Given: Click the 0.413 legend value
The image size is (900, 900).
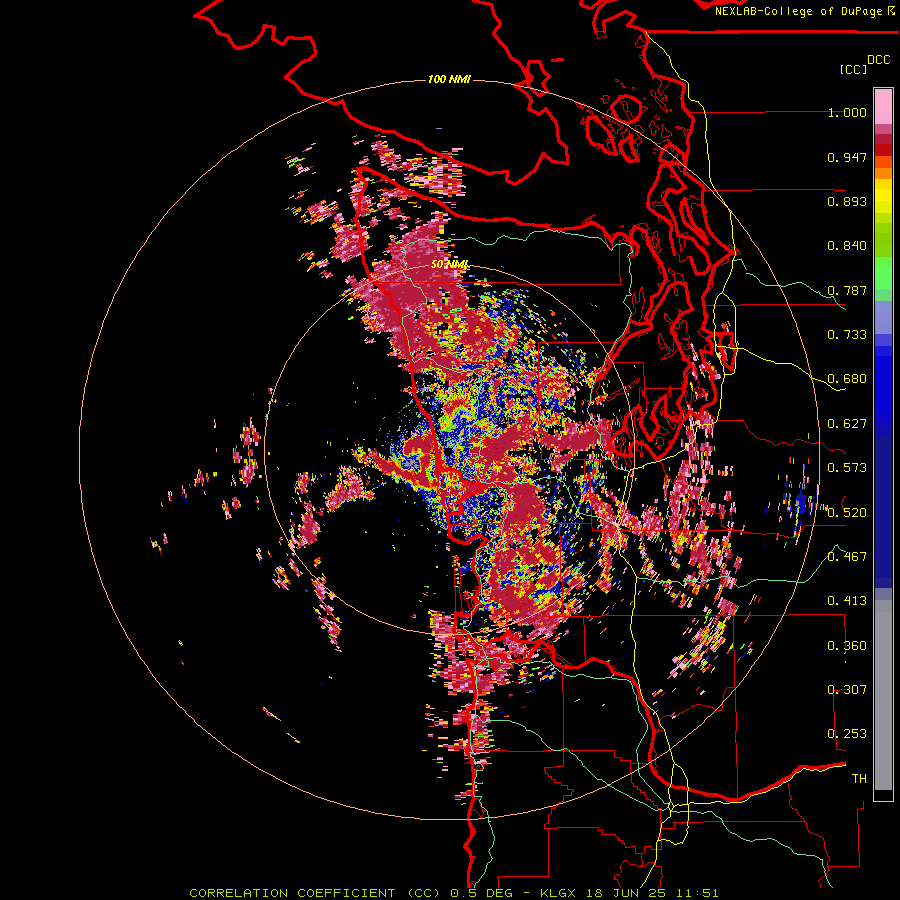Looking at the screenshot, I should pos(847,601).
